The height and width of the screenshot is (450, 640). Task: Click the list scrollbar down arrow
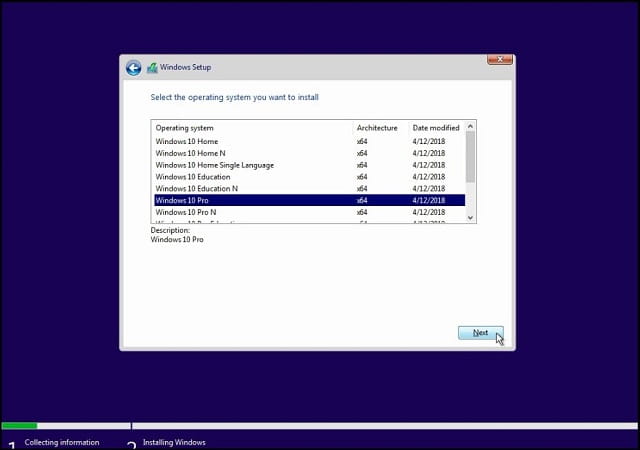(470, 218)
